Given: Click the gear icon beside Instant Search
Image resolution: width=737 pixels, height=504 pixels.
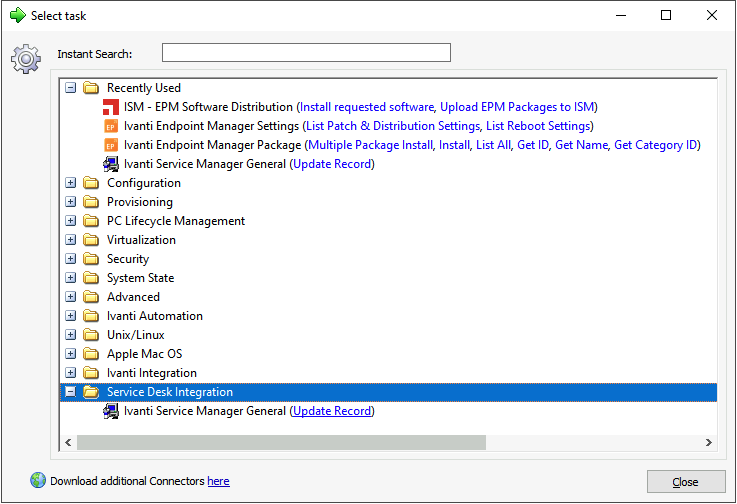Looking at the screenshot, I should coord(26,59).
